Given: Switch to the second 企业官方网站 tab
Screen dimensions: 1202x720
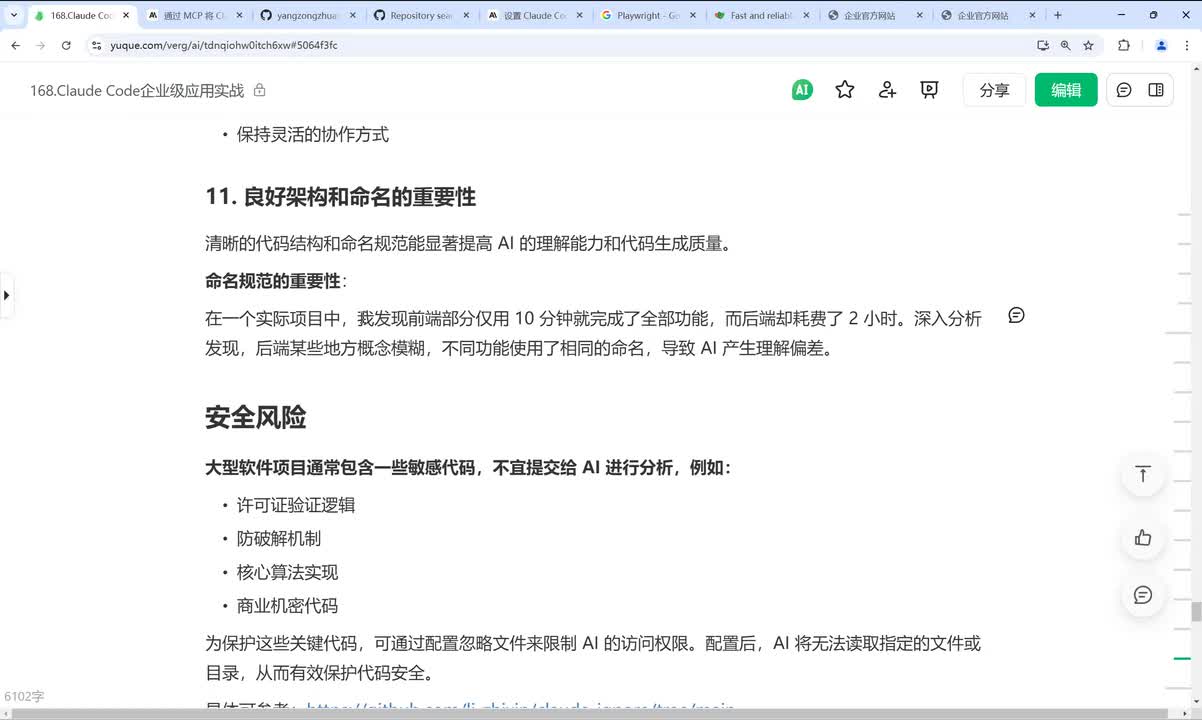Looking at the screenshot, I should coord(988,15).
